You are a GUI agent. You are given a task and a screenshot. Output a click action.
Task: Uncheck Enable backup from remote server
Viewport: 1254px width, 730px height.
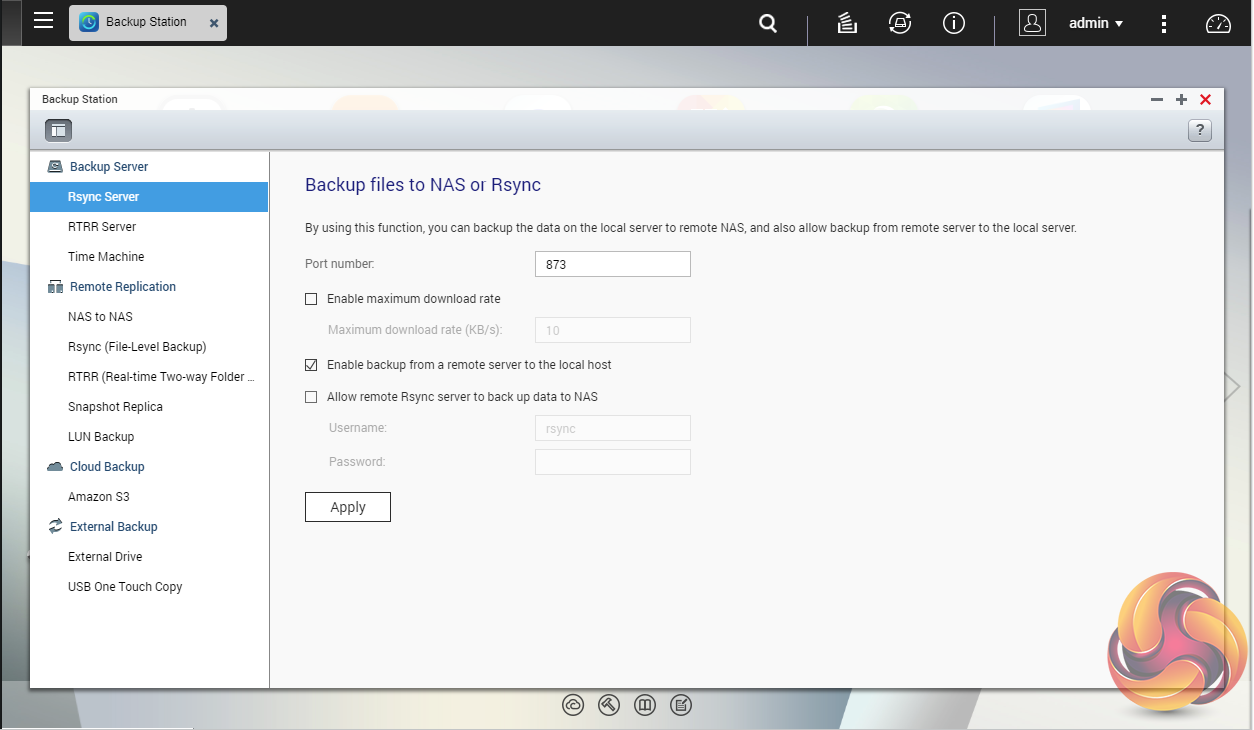click(311, 365)
